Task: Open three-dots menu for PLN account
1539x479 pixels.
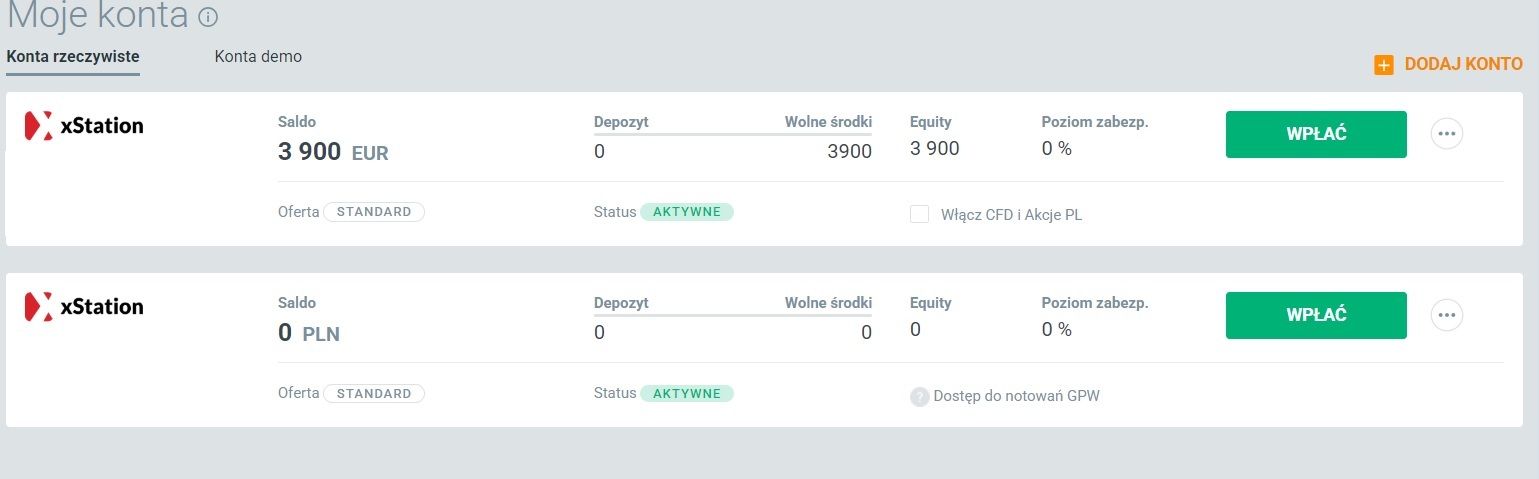Action: pyautogui.click(x=1447, y=315)
